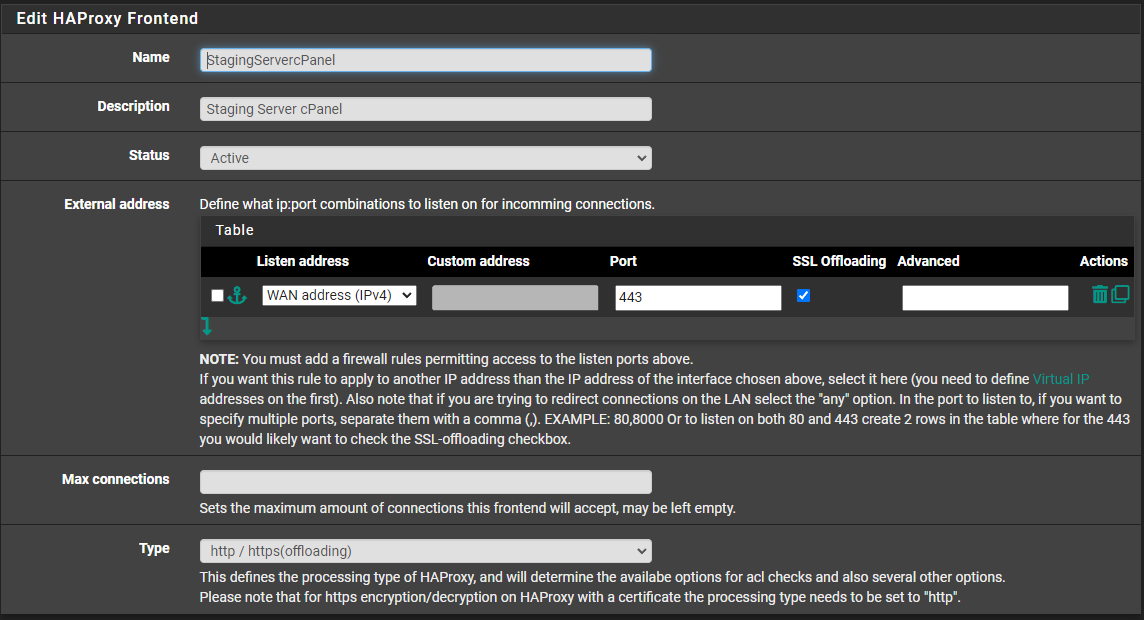Click the Type field label

coord(155,549)
